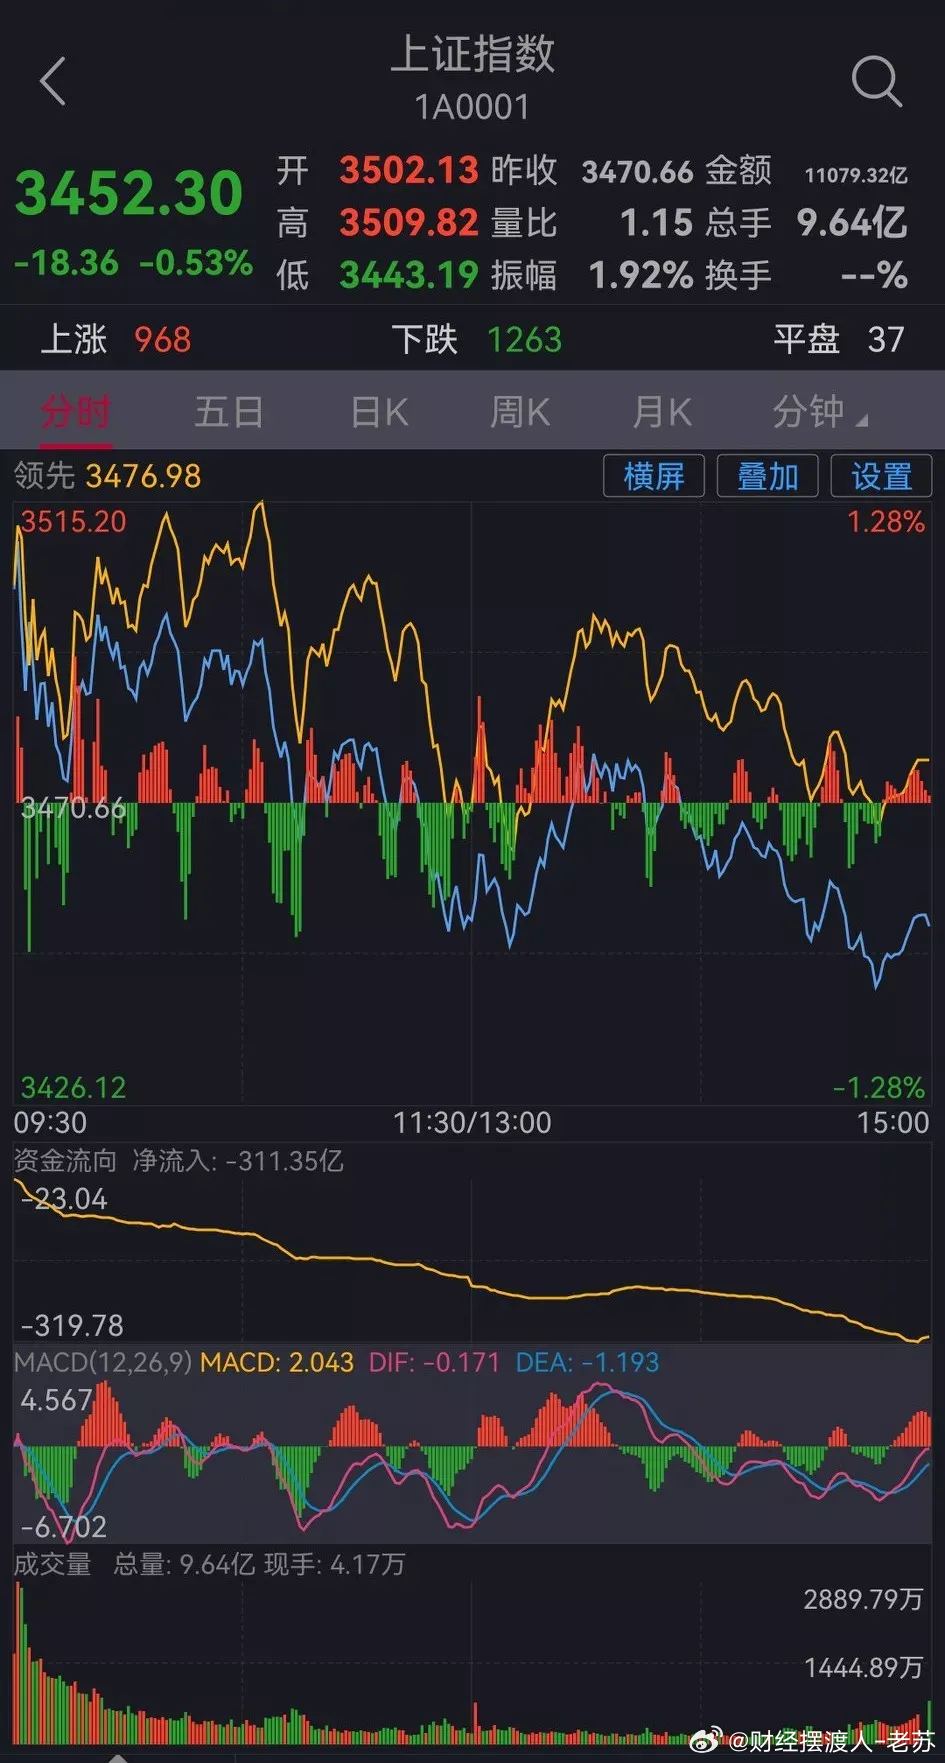Tap the 上涨 968 advancers count
The image size is (945, 1763).
[115, 339]
